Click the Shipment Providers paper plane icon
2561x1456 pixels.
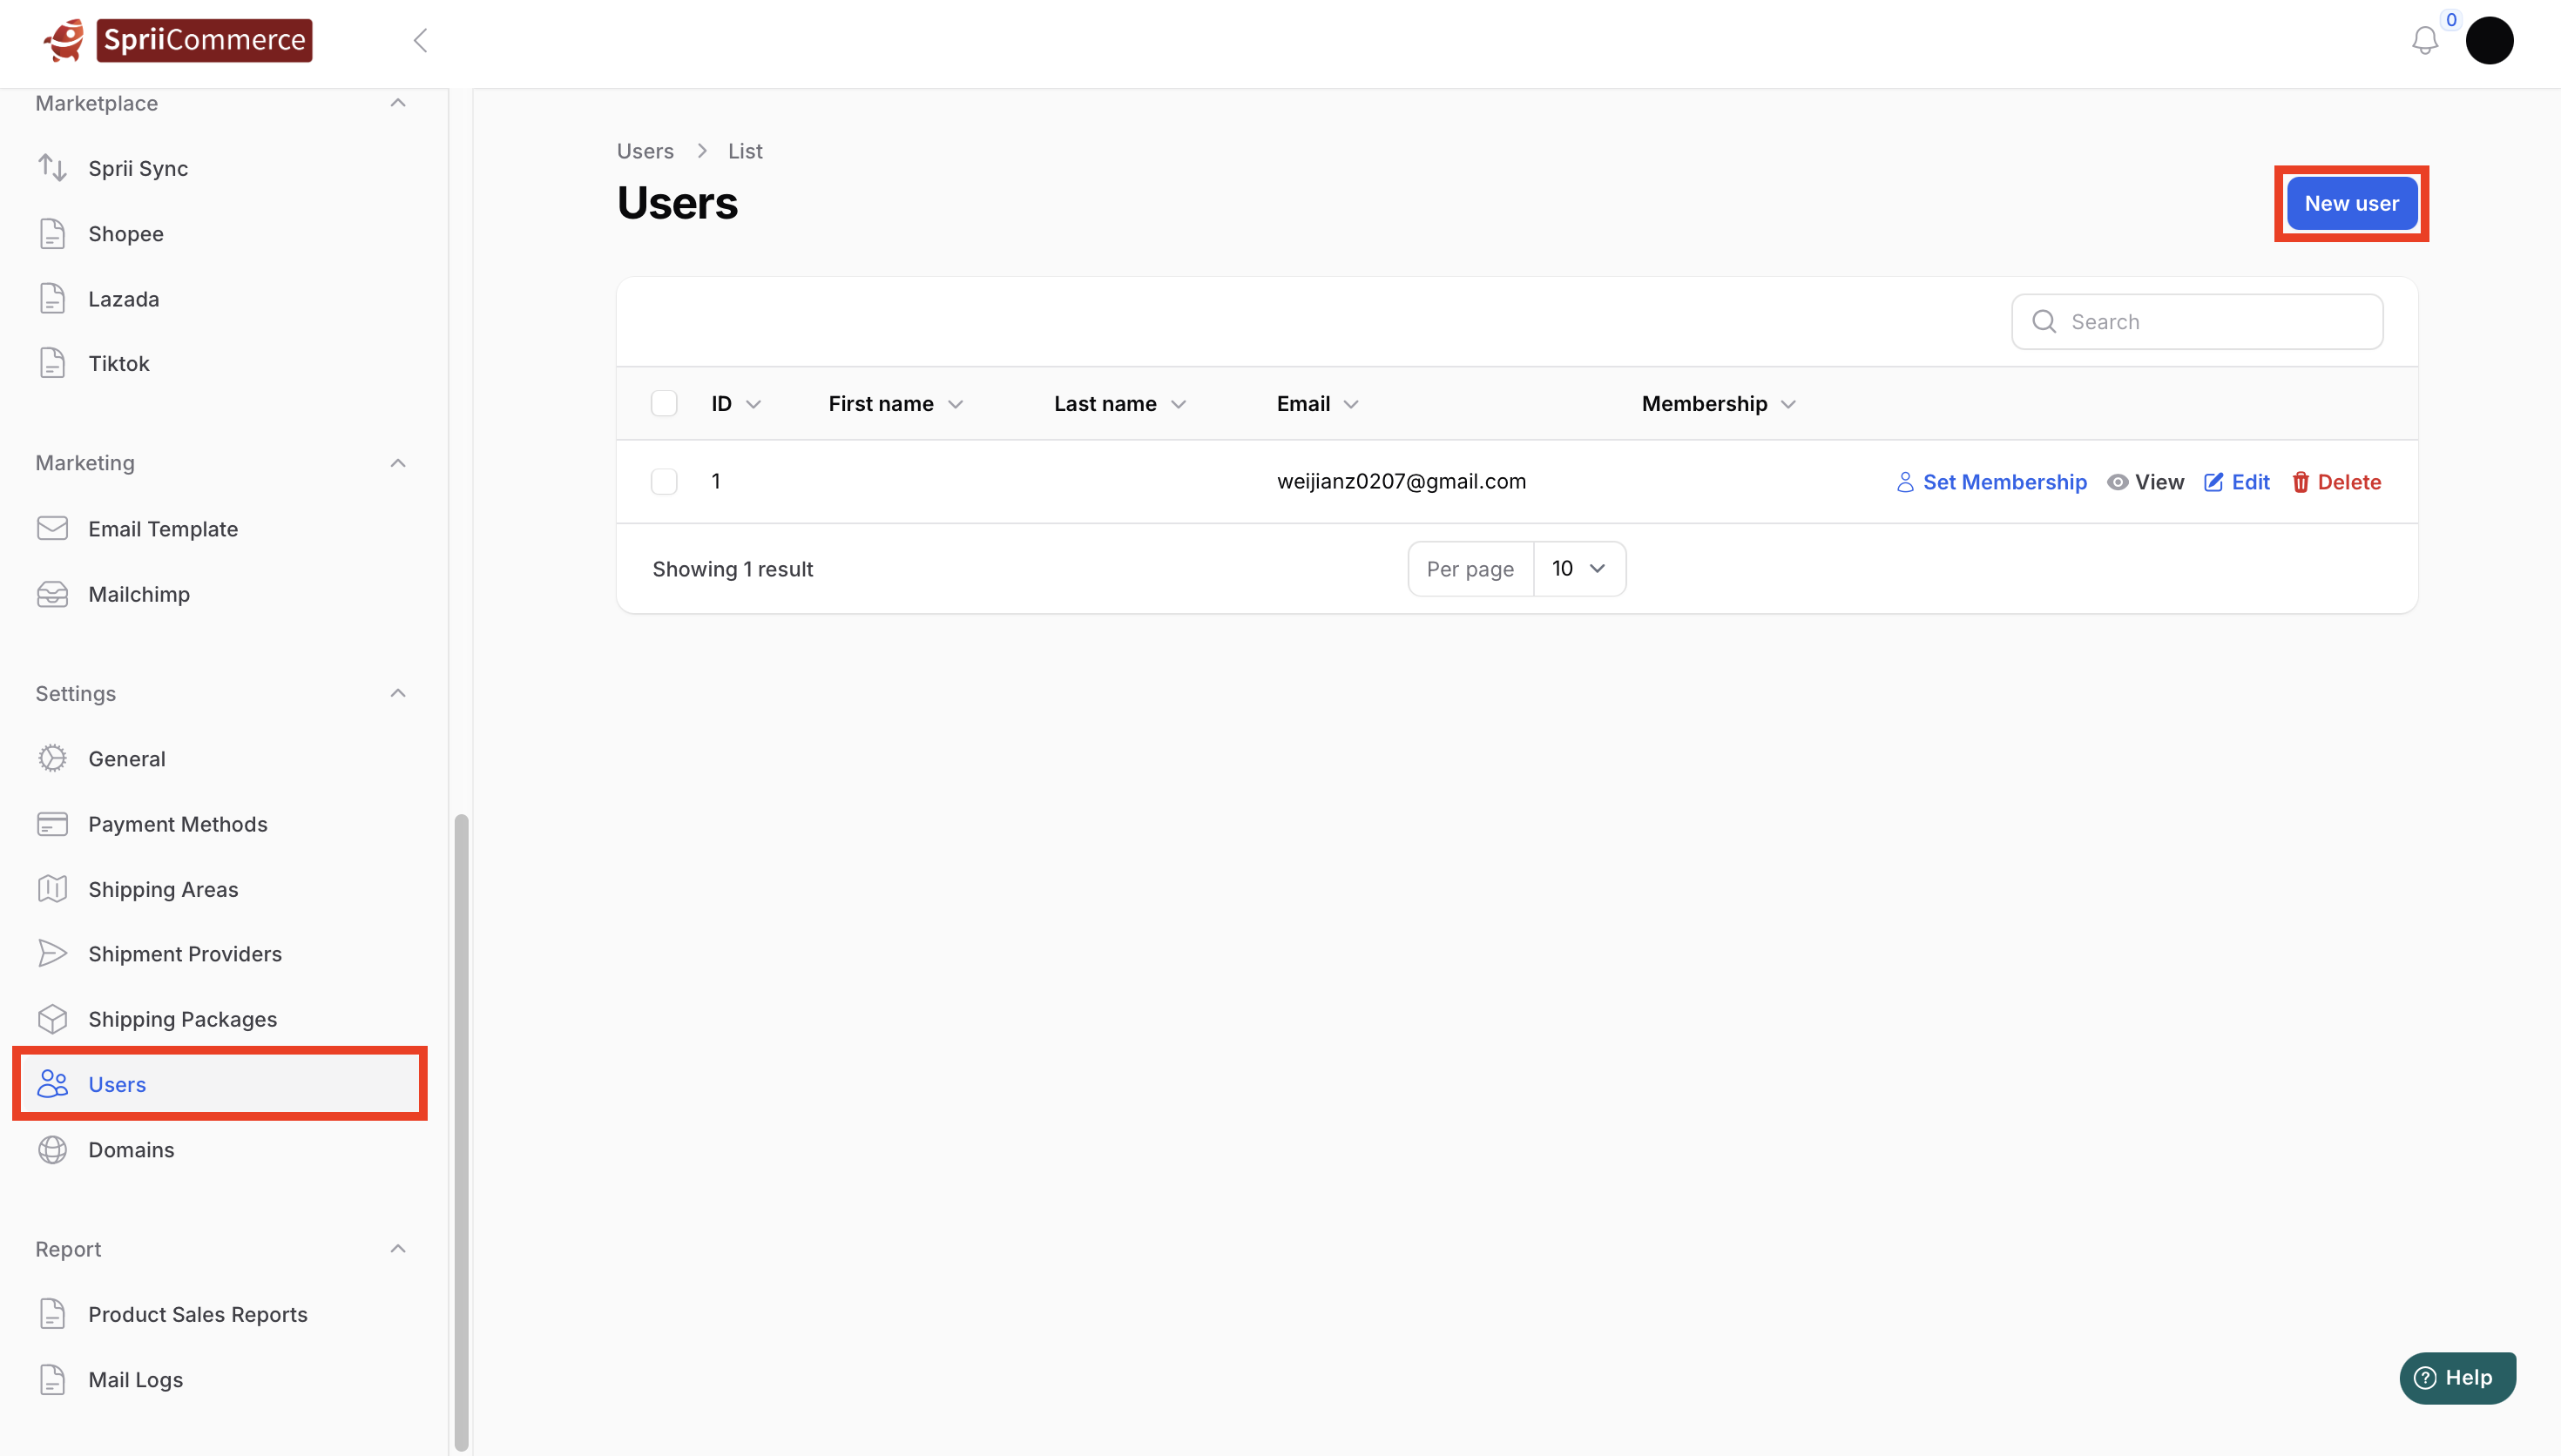point(52,954)
